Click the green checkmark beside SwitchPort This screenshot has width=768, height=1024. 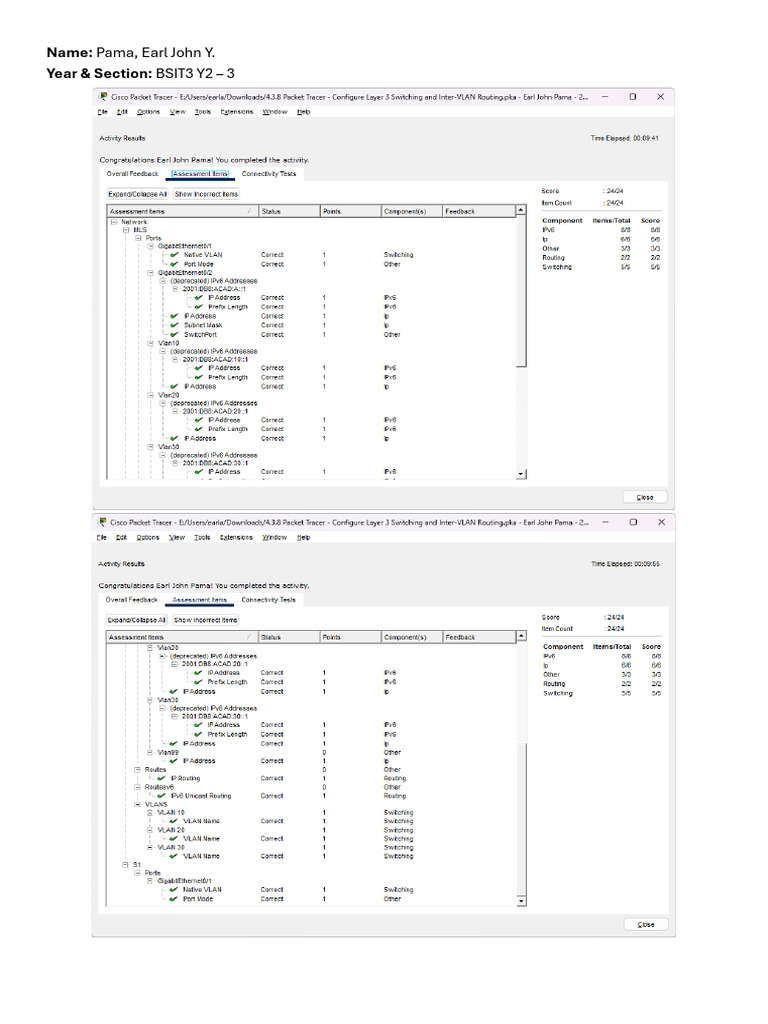175,334
